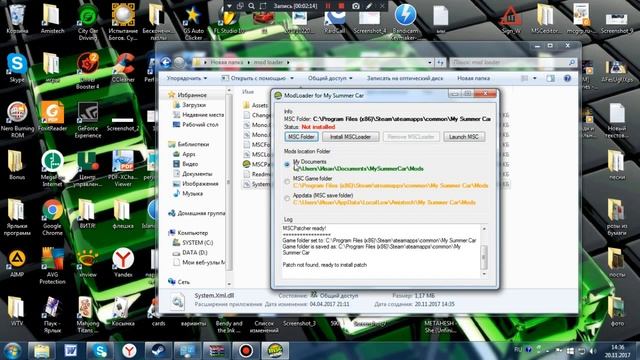
Task: Select Appdata (MSC save folder) option
Action: click(287, 198)
